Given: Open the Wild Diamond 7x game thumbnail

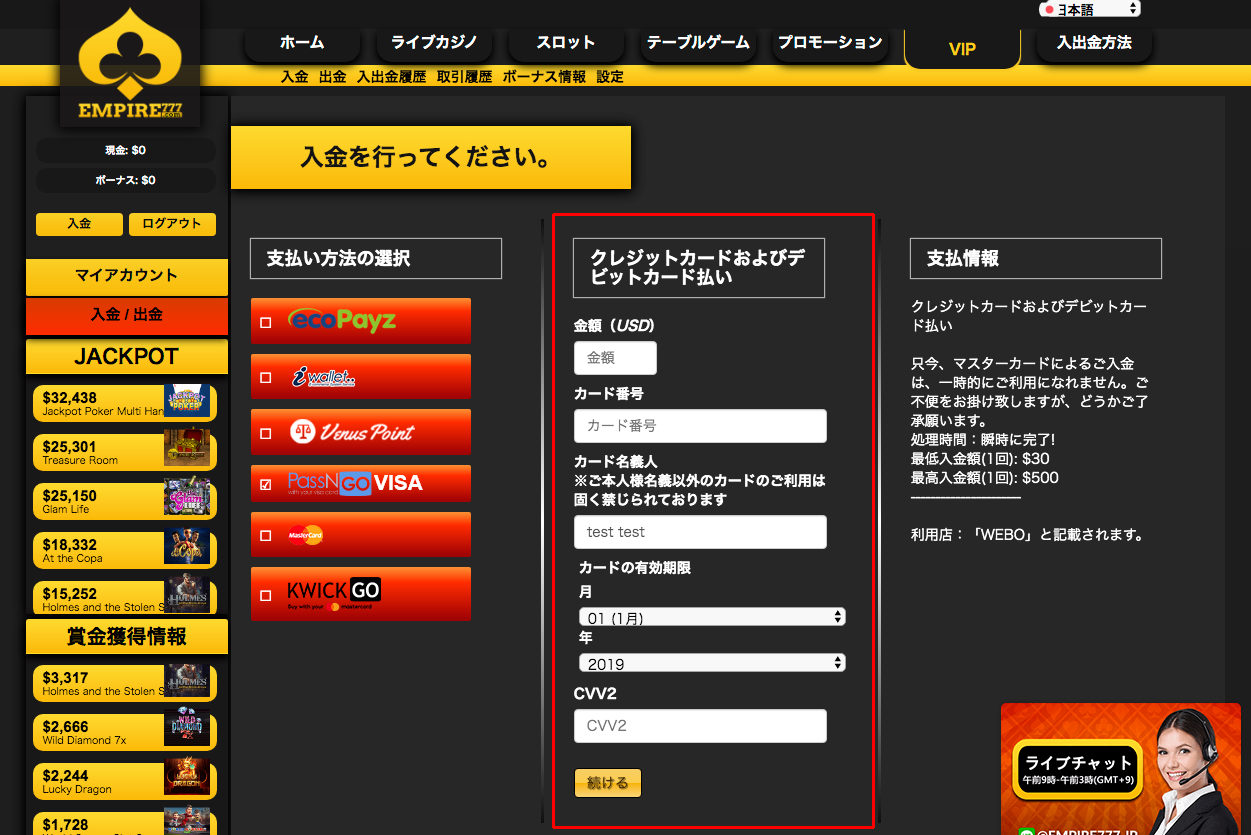Looking at the screenshot, I should (187, 729).
